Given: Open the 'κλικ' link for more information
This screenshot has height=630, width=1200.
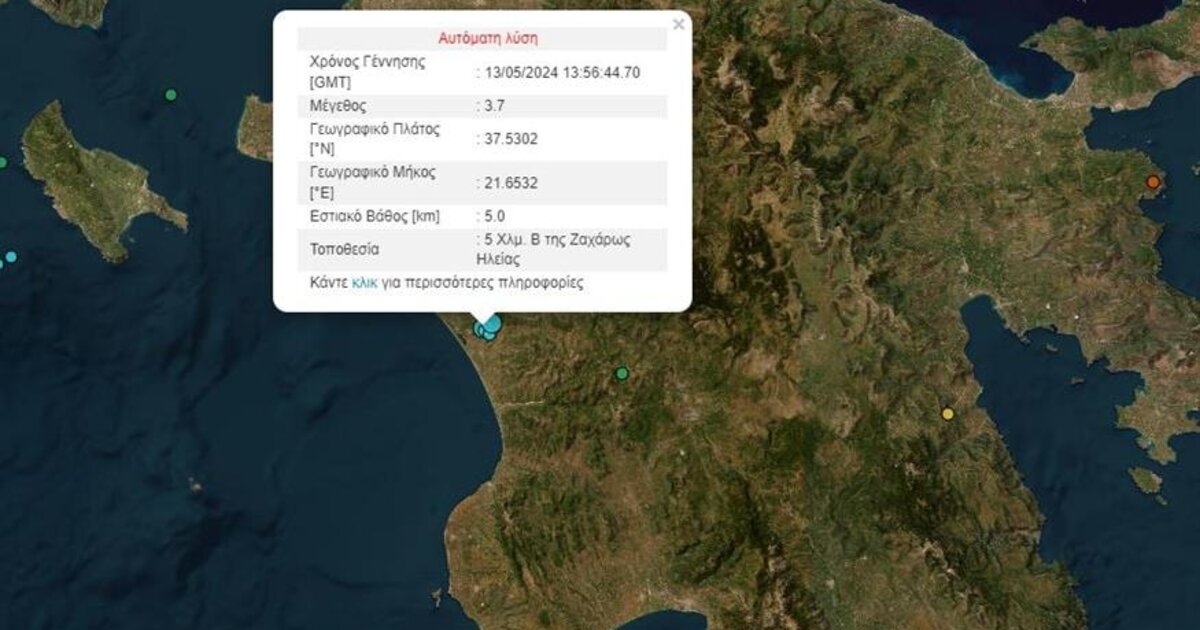Looking at the screenshot, I should pos(364,283).
